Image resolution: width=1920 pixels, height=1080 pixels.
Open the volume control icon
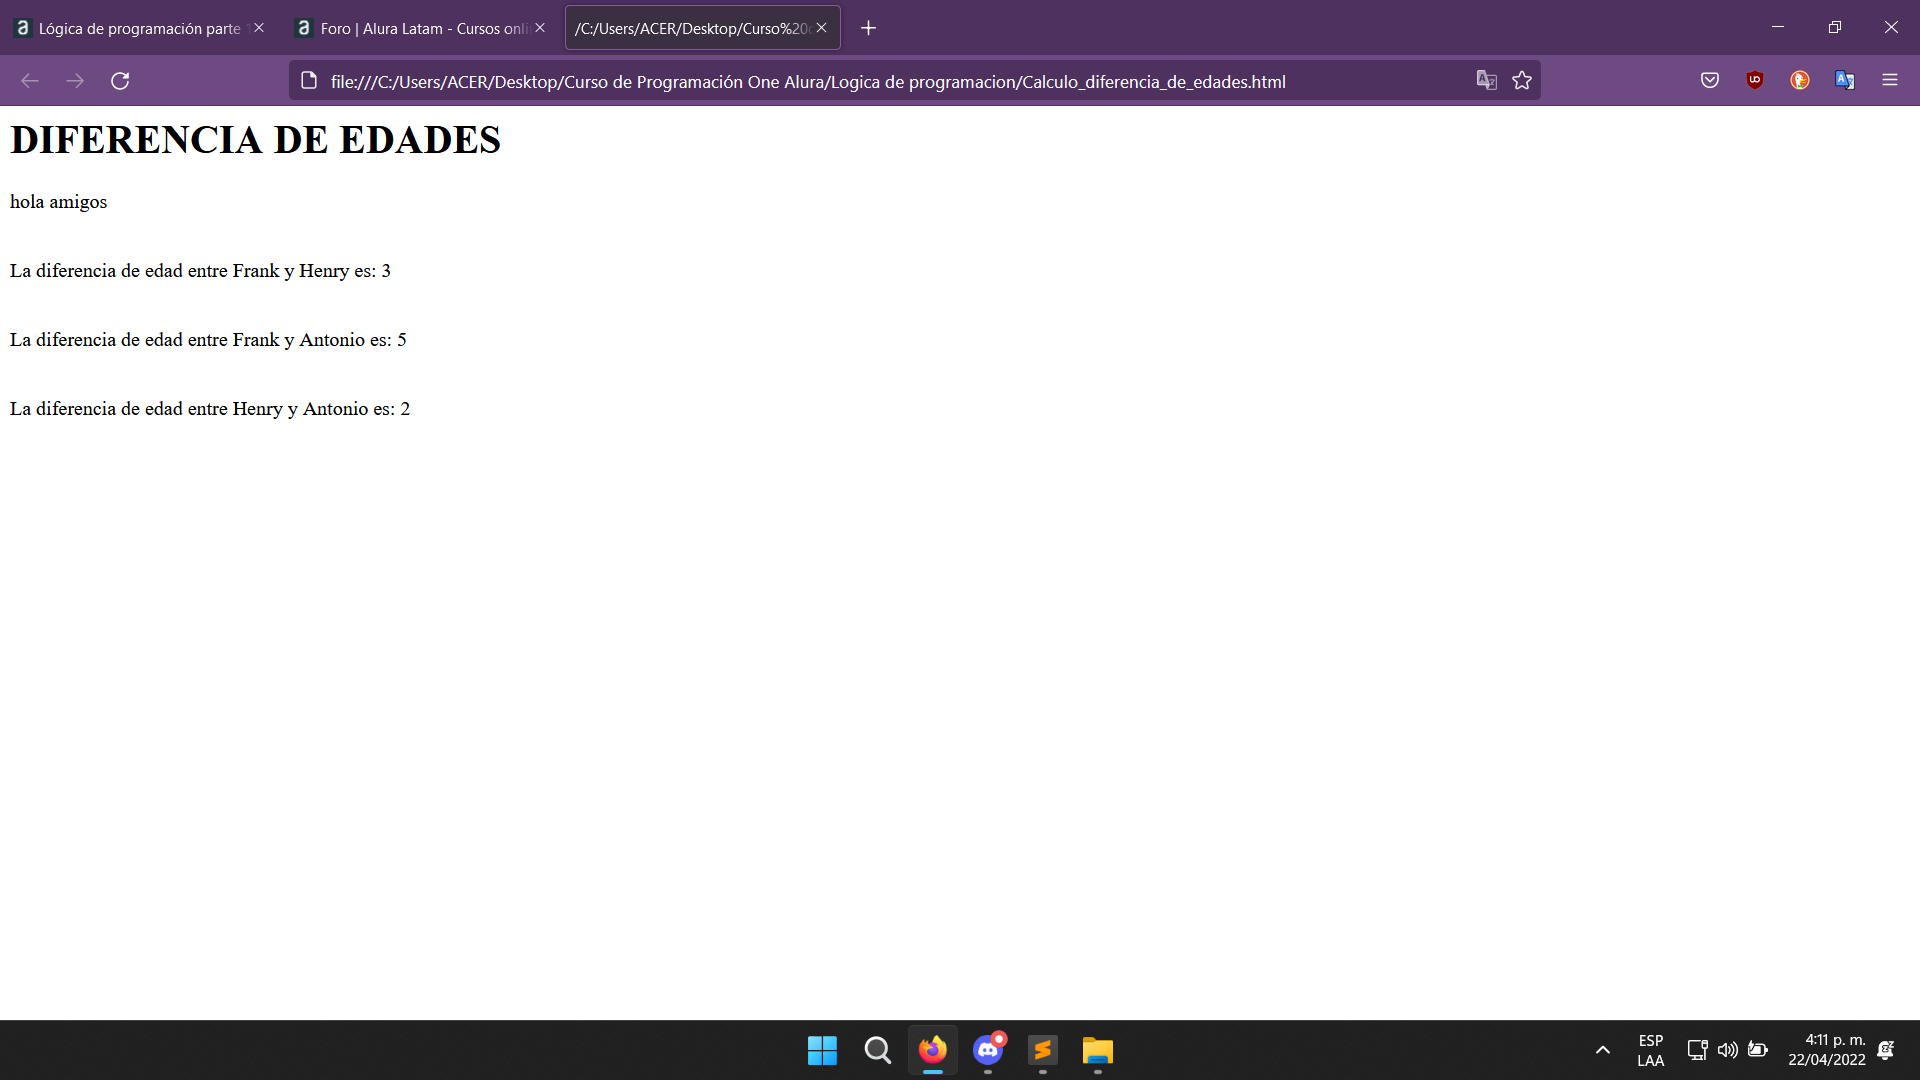click(1727, 1050)
